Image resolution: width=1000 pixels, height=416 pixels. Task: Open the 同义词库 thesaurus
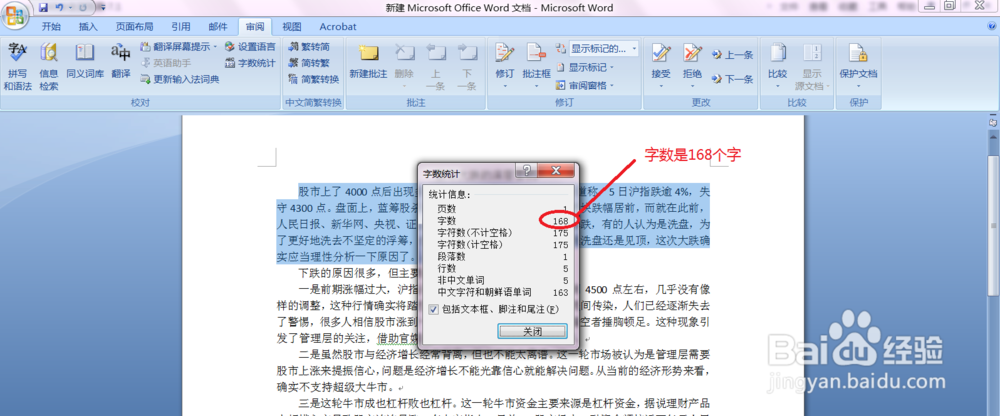click(85, 61)
